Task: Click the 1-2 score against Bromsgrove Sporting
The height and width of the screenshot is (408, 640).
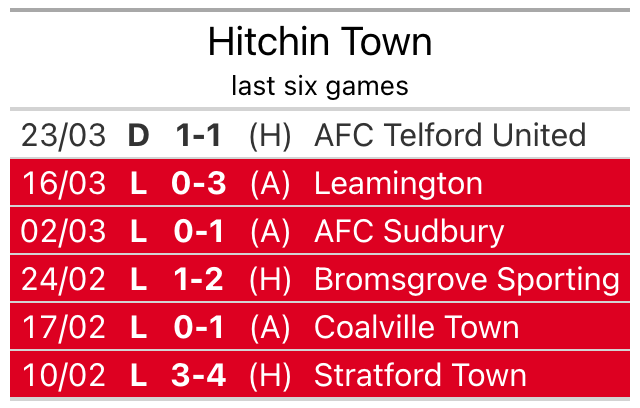Action: (199, 279)
